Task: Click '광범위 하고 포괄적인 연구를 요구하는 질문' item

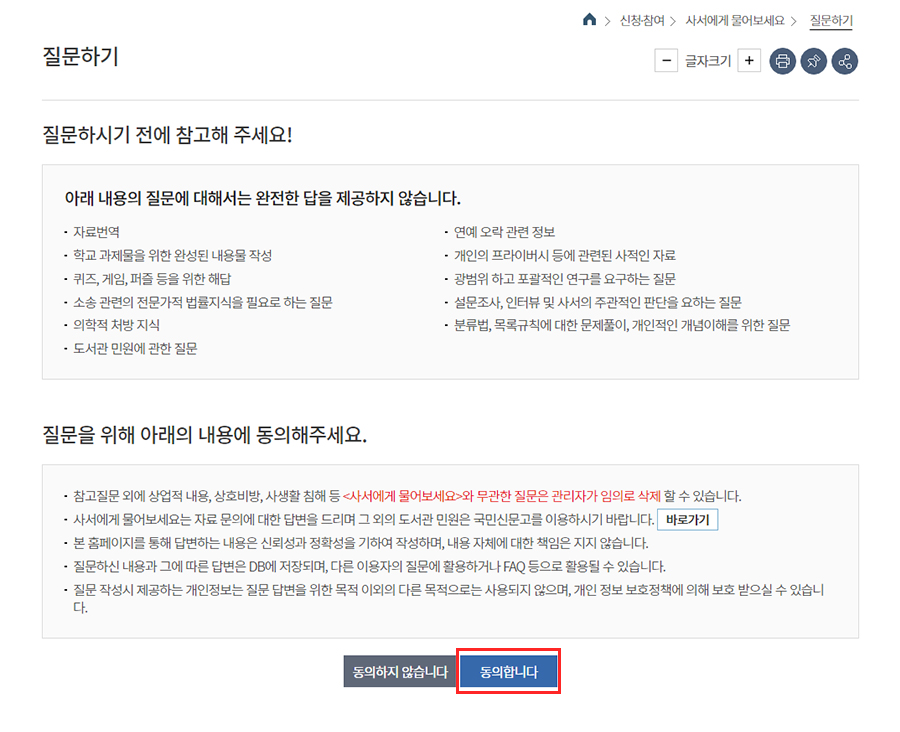Action: pyautogui.click(x=565, y=279)
